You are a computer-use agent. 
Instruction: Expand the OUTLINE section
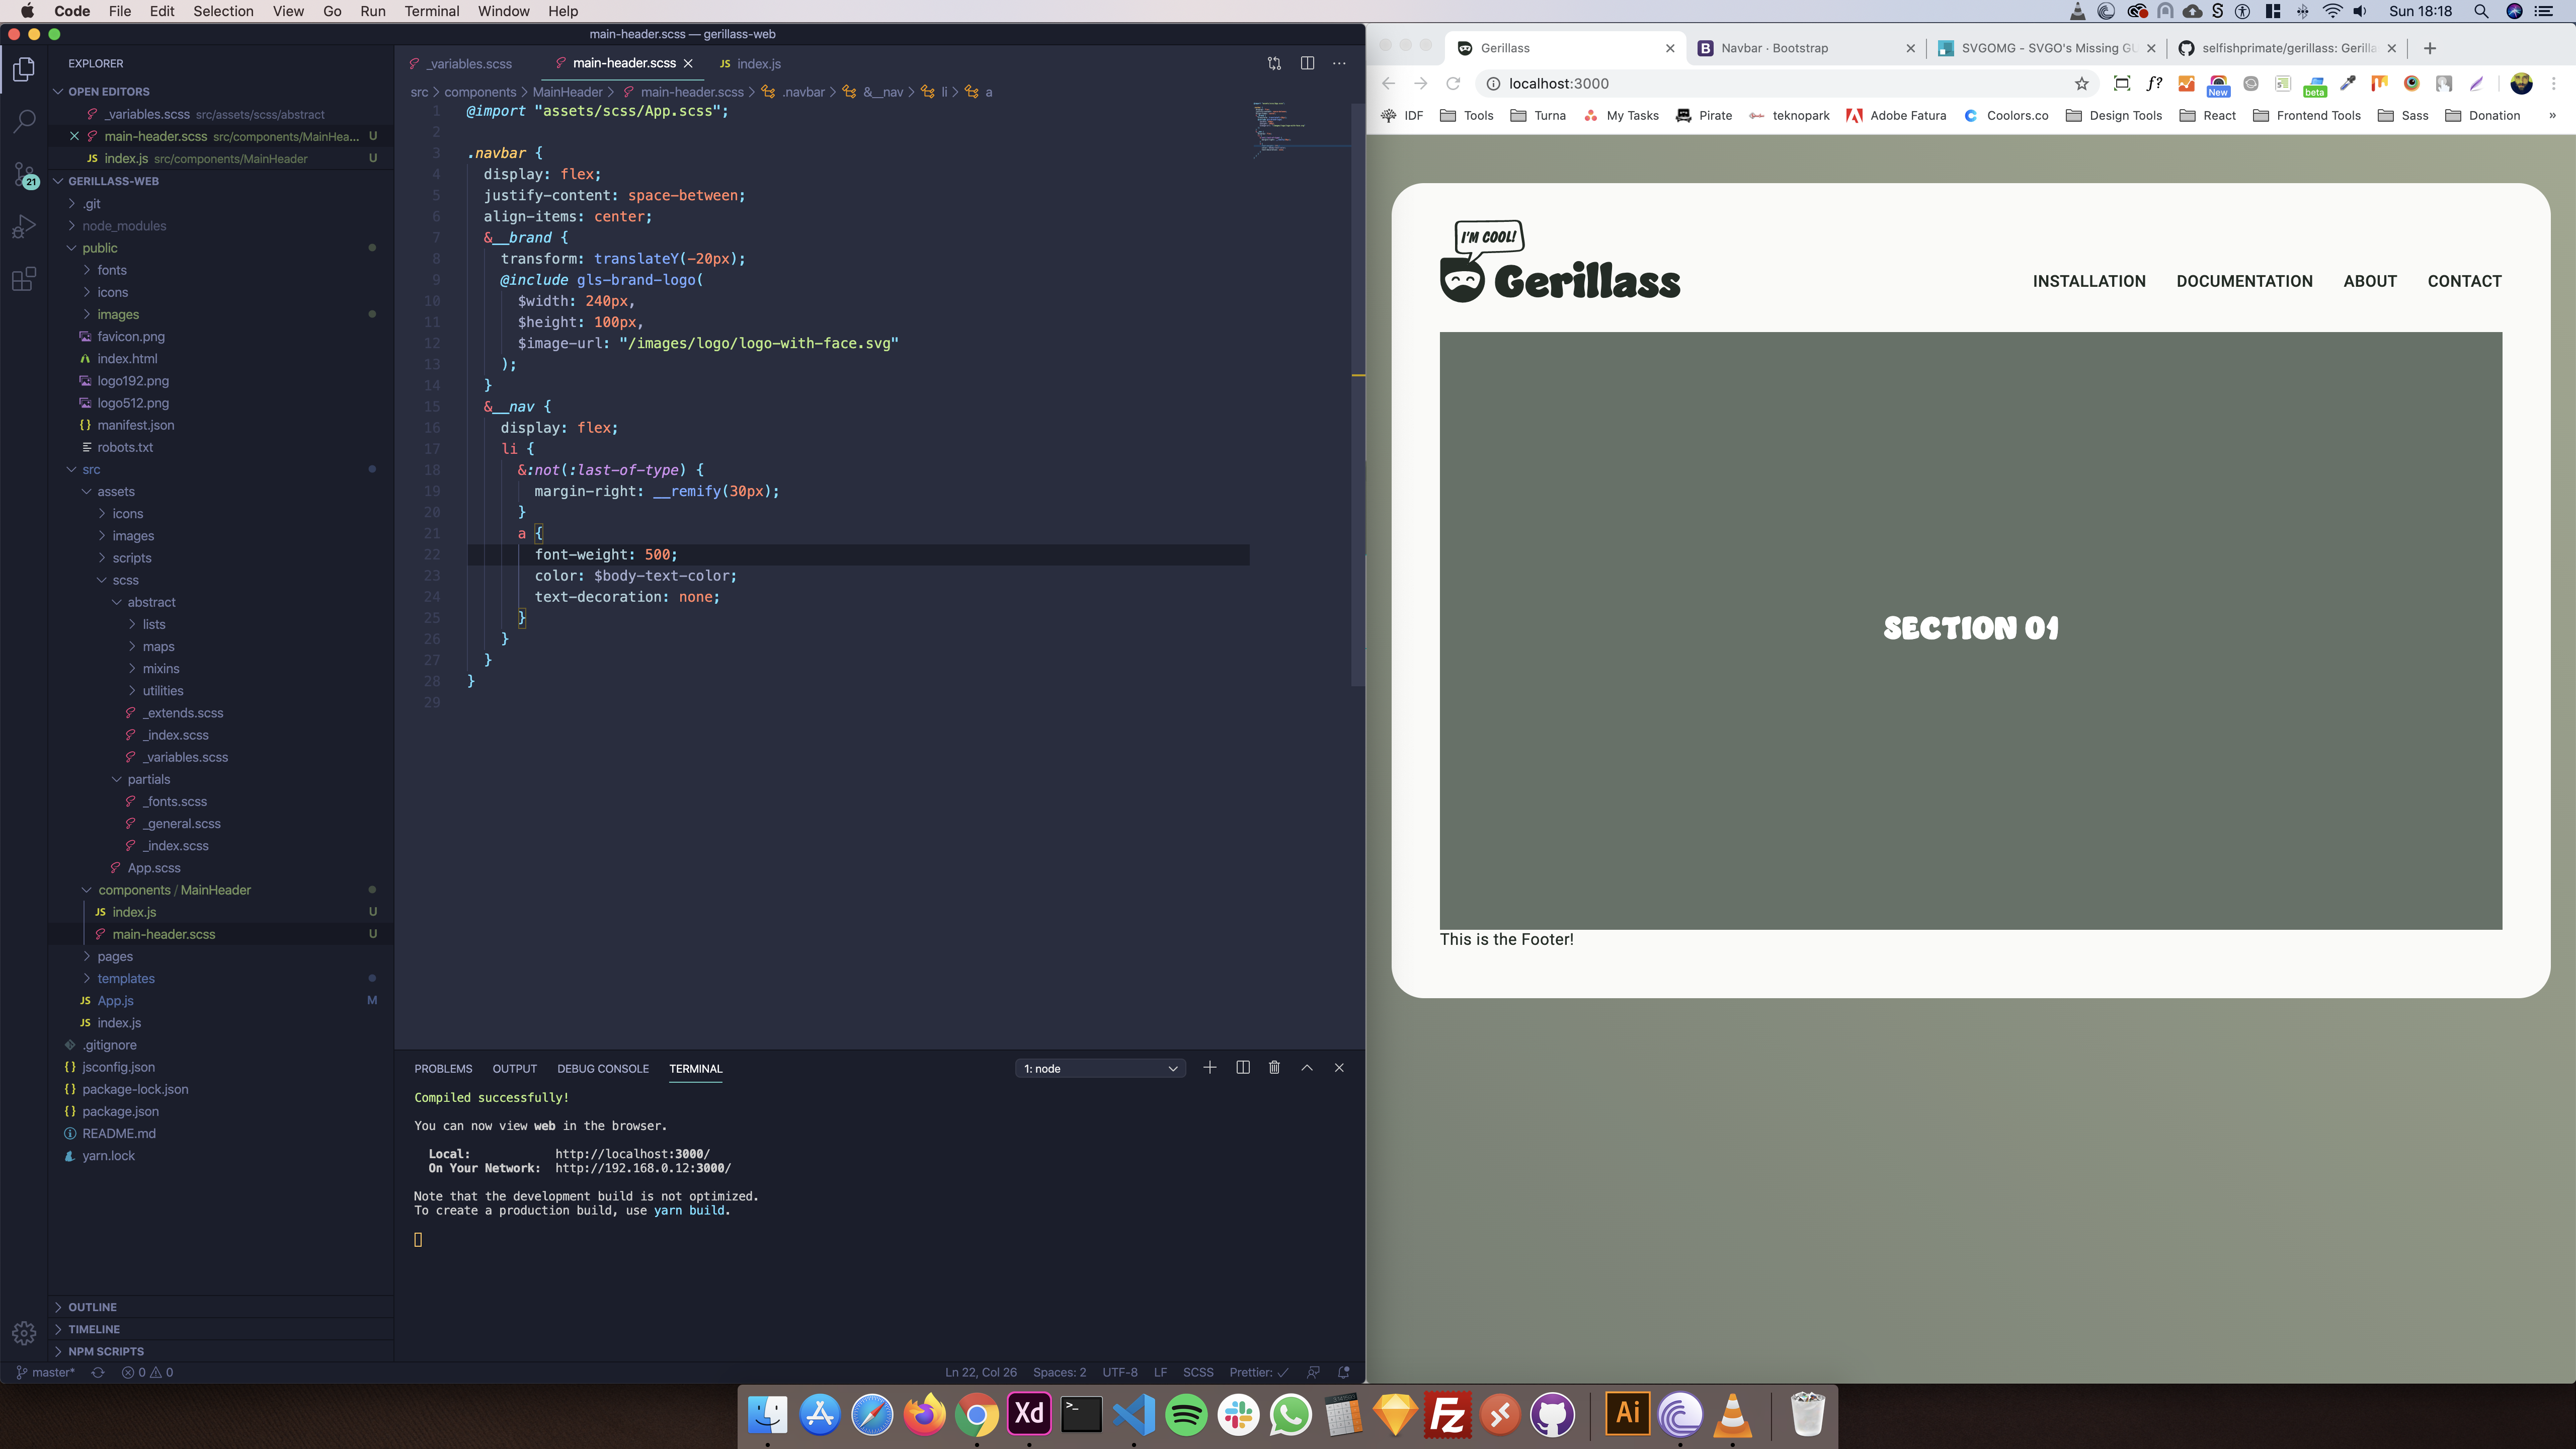(x=93, y=1306)
